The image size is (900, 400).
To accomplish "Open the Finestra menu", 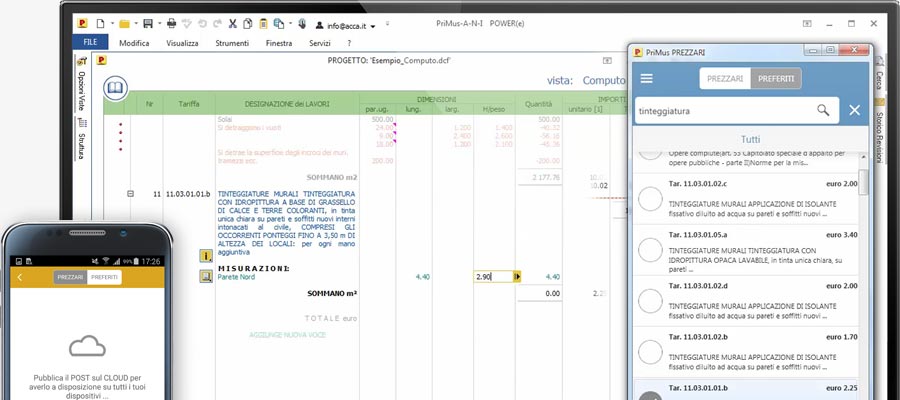I will (279, 43).
